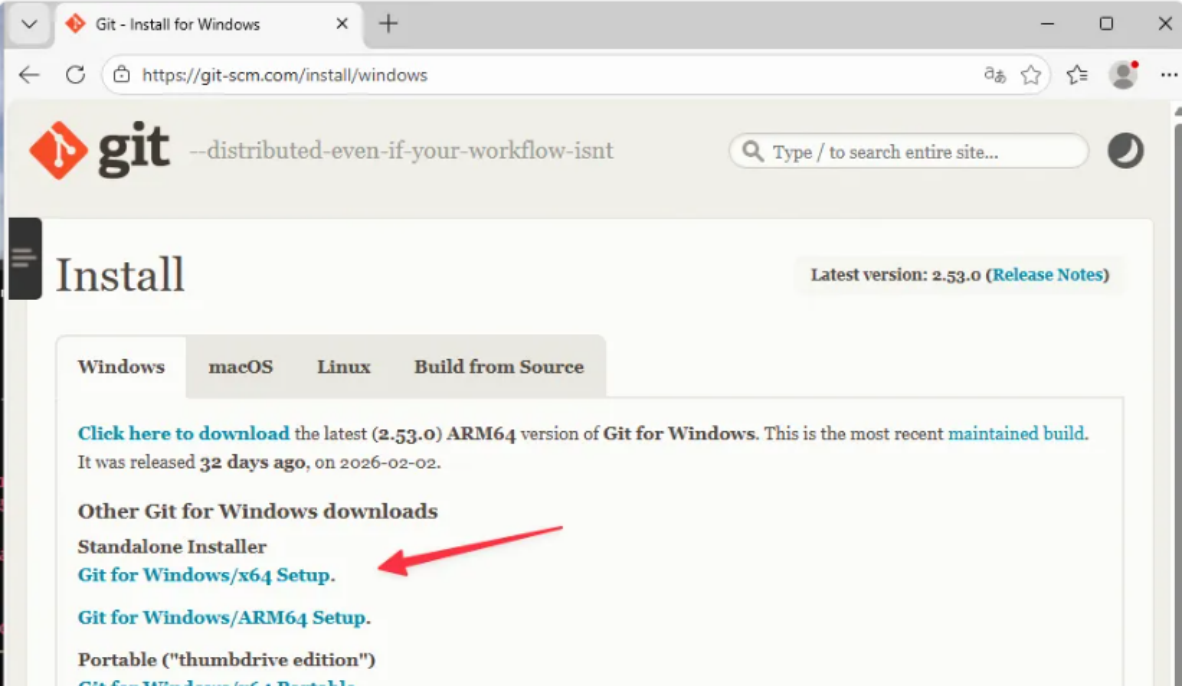The height and width of the screenshot is (686, 1183).
Task: Close the Git - Install for Windows tab
Action: (342, 24)
